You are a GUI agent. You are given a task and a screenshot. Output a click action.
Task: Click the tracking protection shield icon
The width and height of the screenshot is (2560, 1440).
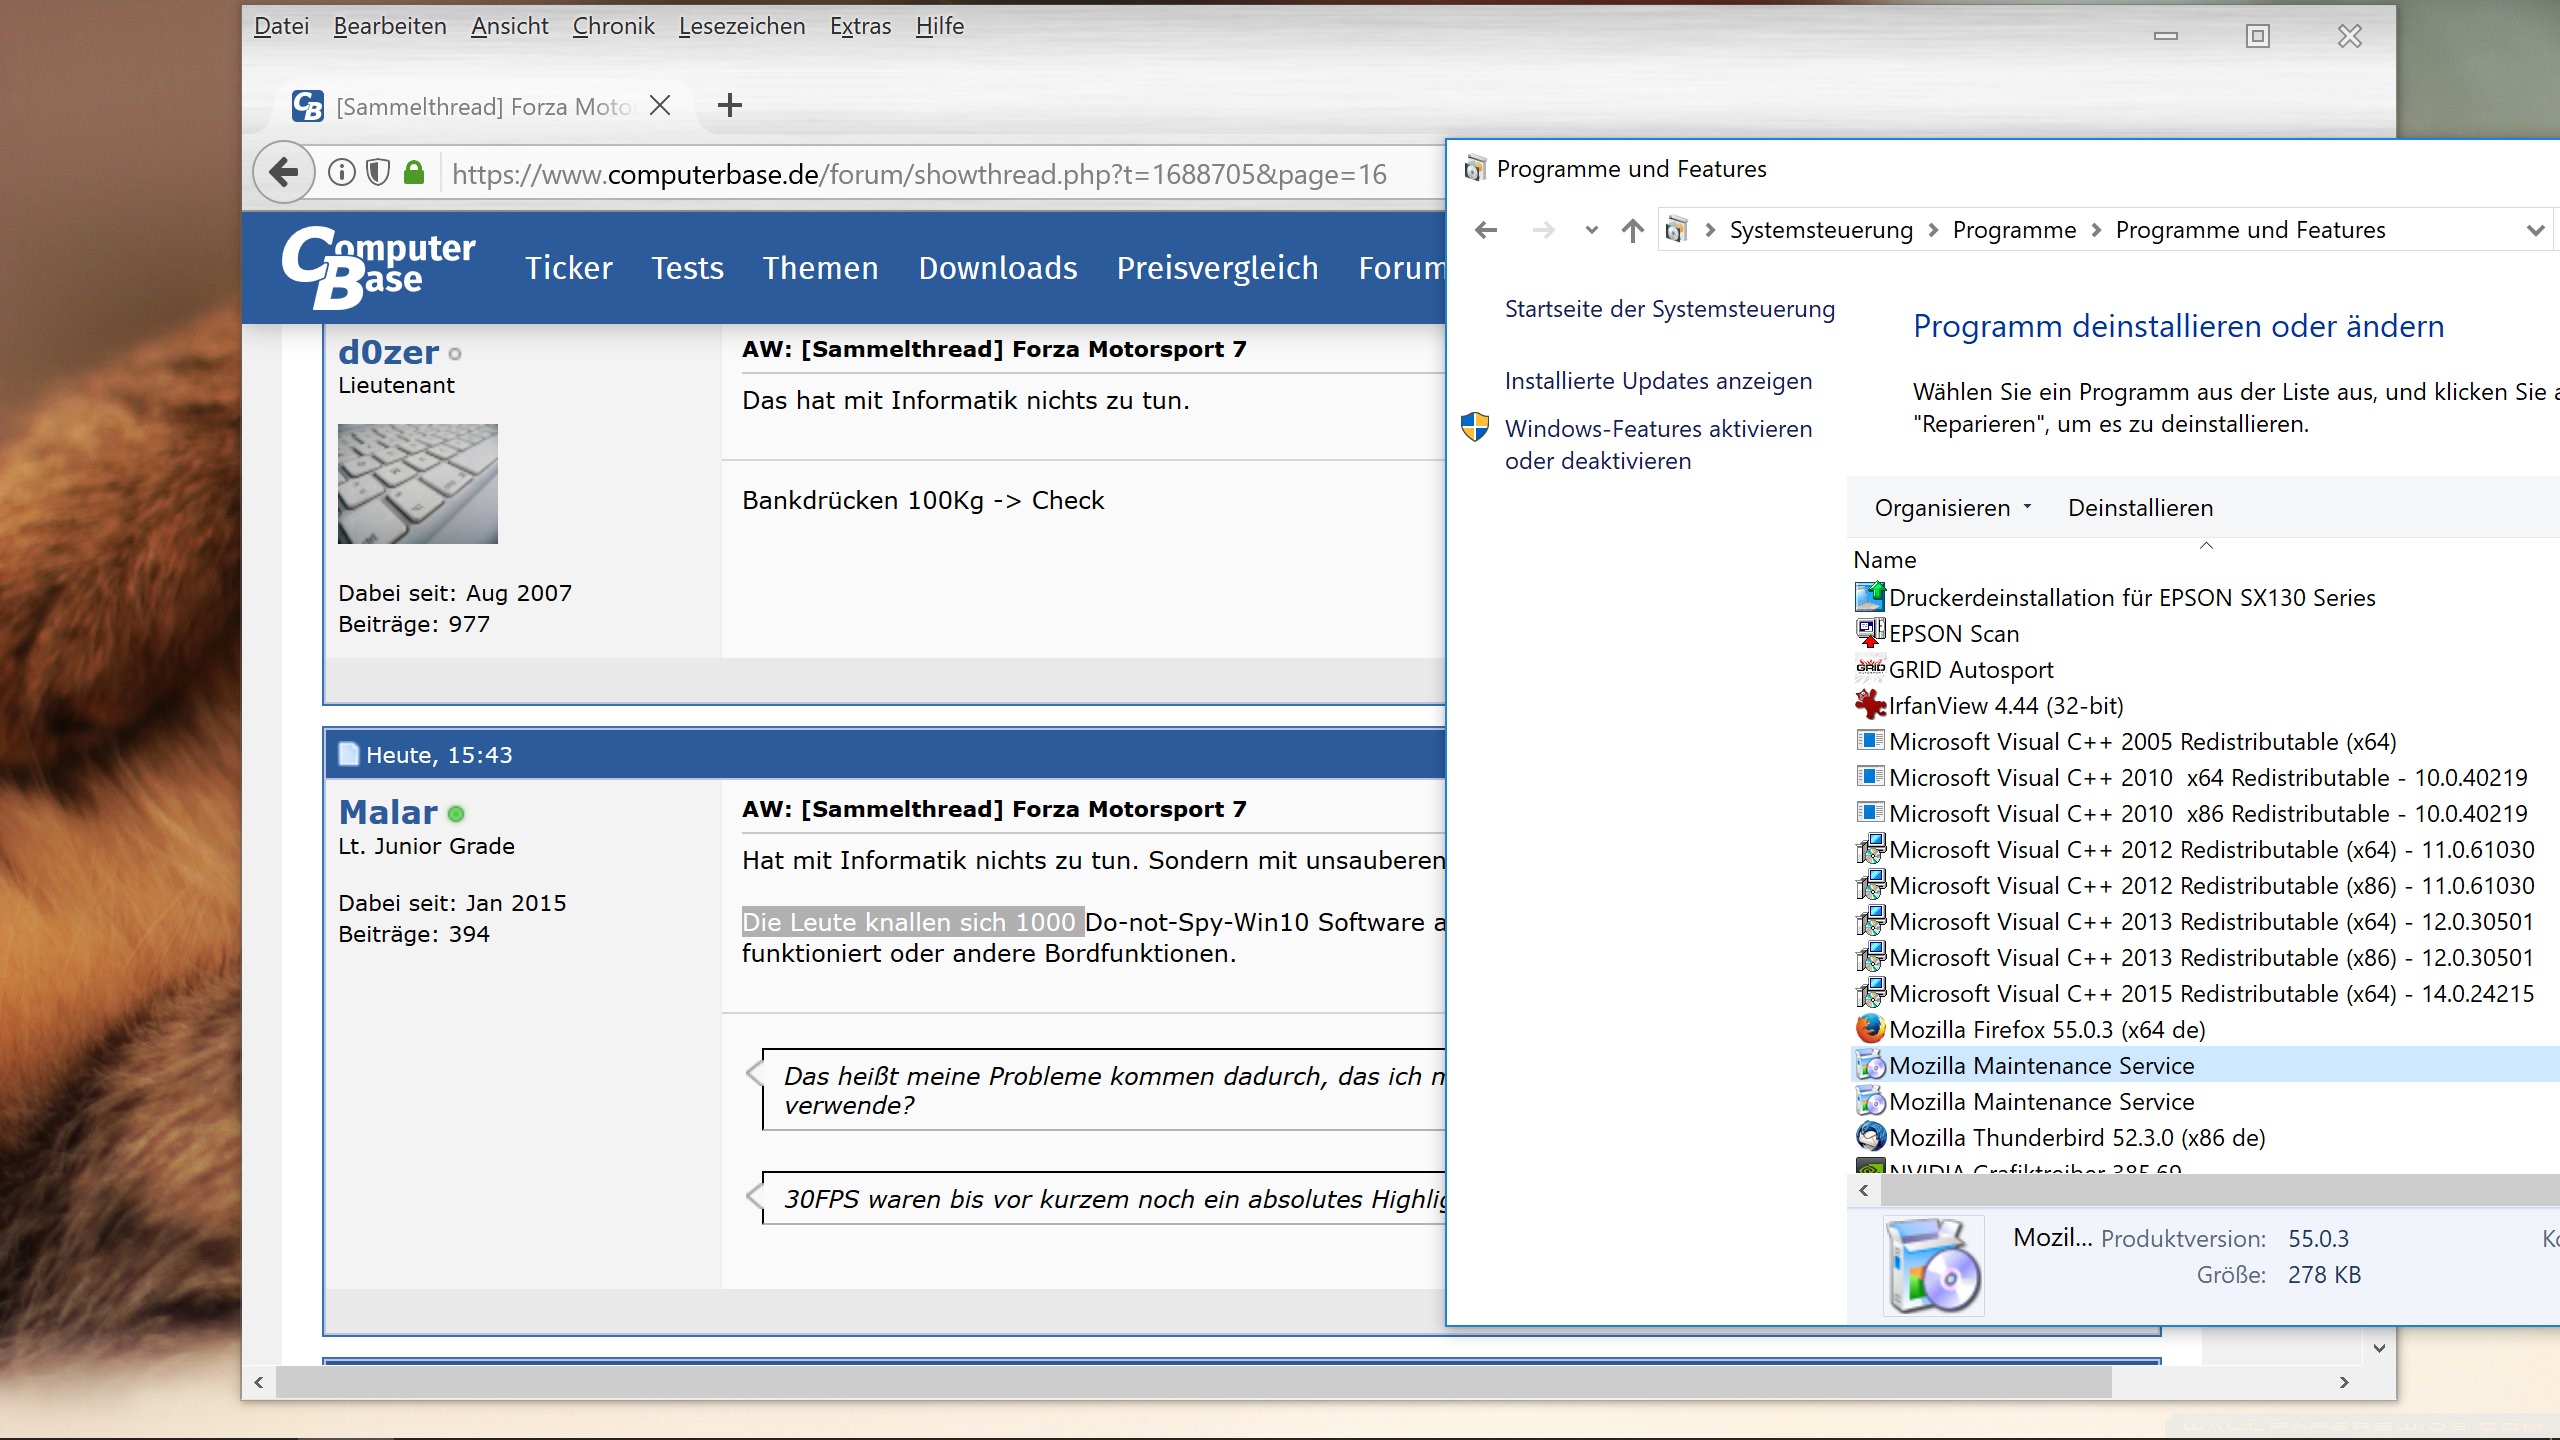(377, 173)
